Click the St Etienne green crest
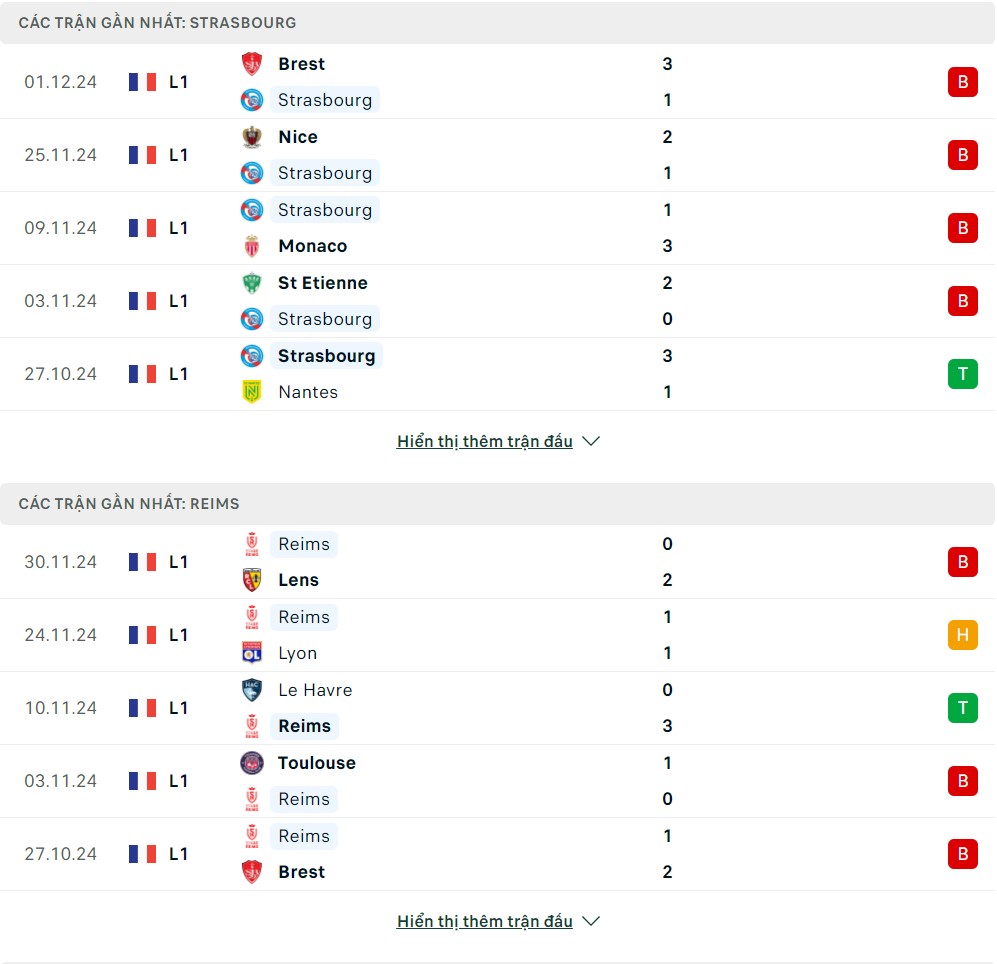997x964 pixels. tap(252, 283)
